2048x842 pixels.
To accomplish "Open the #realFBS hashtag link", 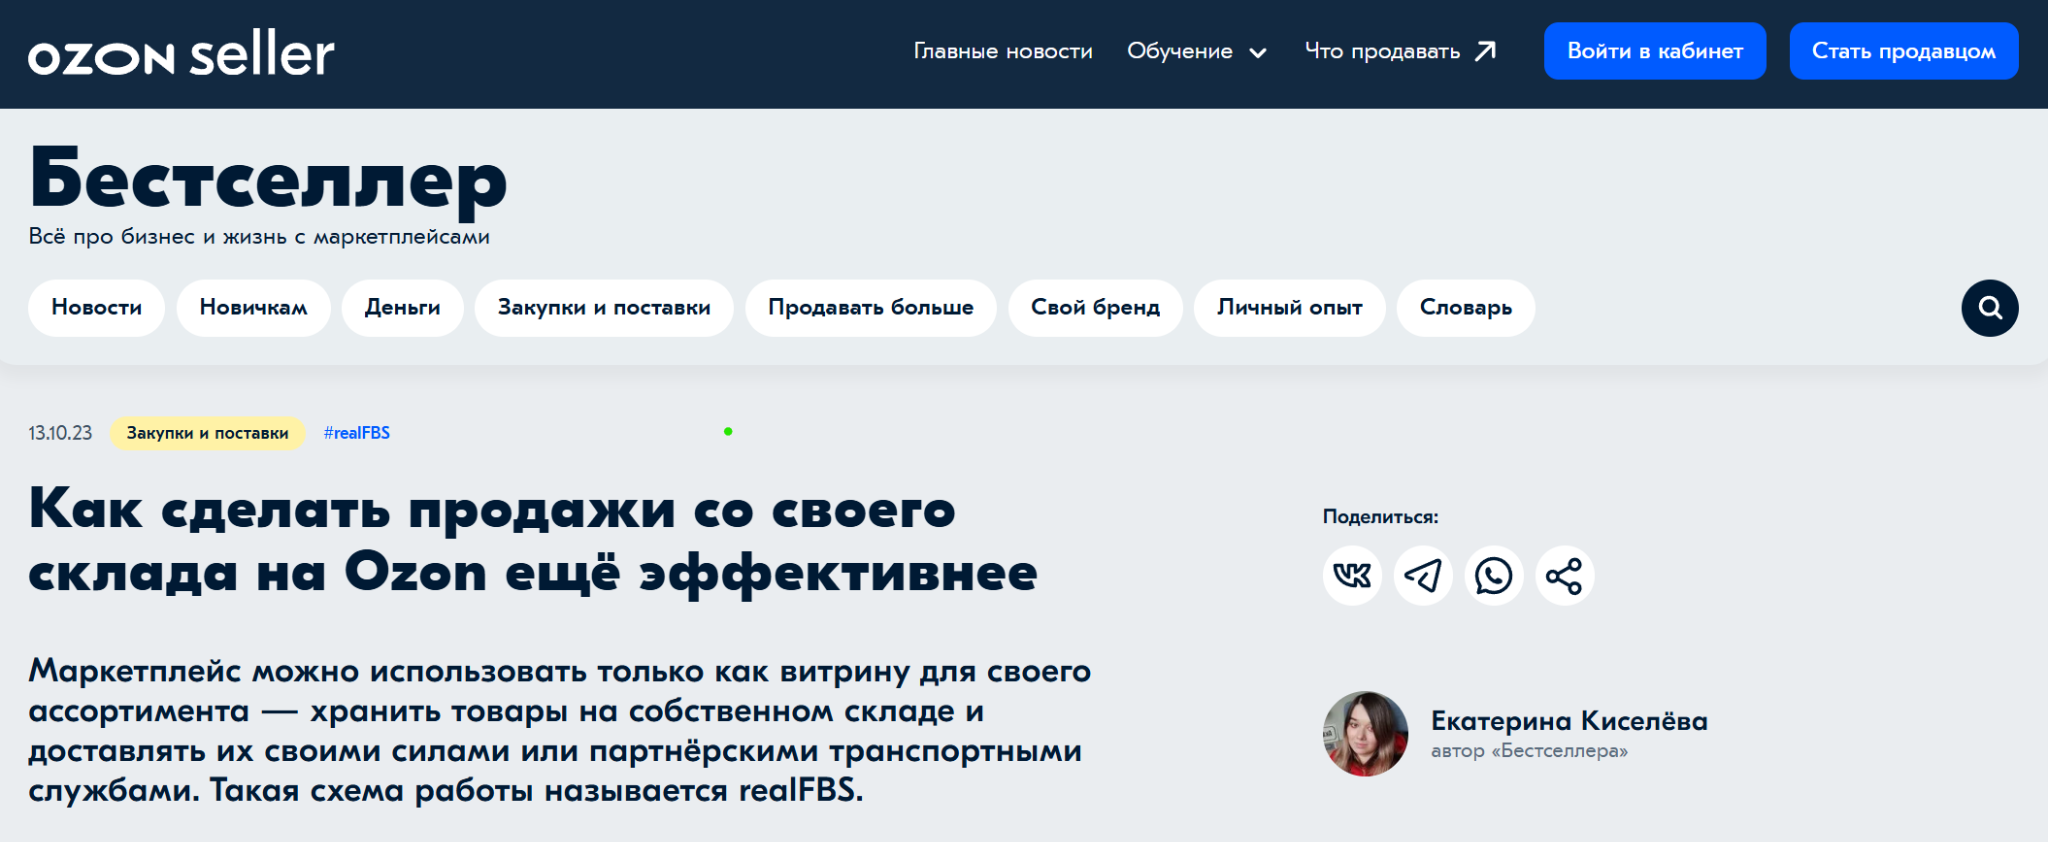I will (x=357, y=433).
